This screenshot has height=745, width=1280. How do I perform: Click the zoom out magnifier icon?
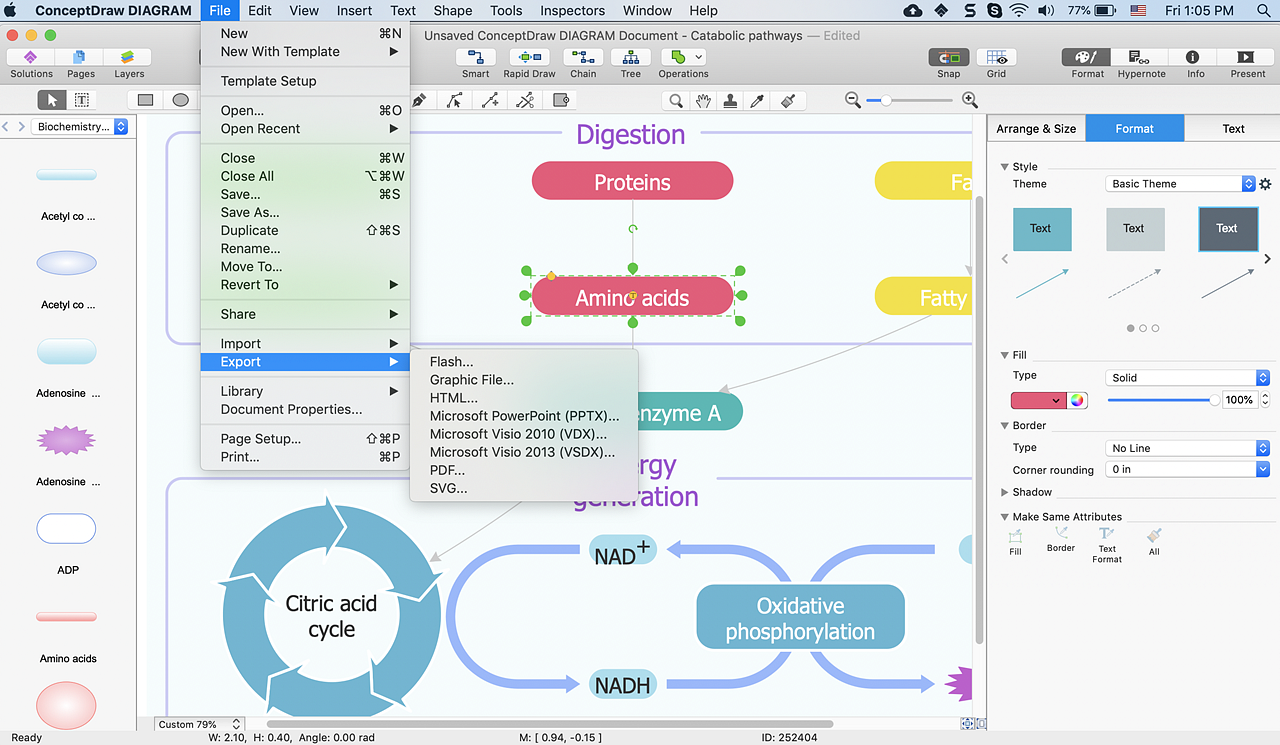[x=852, y=100]
